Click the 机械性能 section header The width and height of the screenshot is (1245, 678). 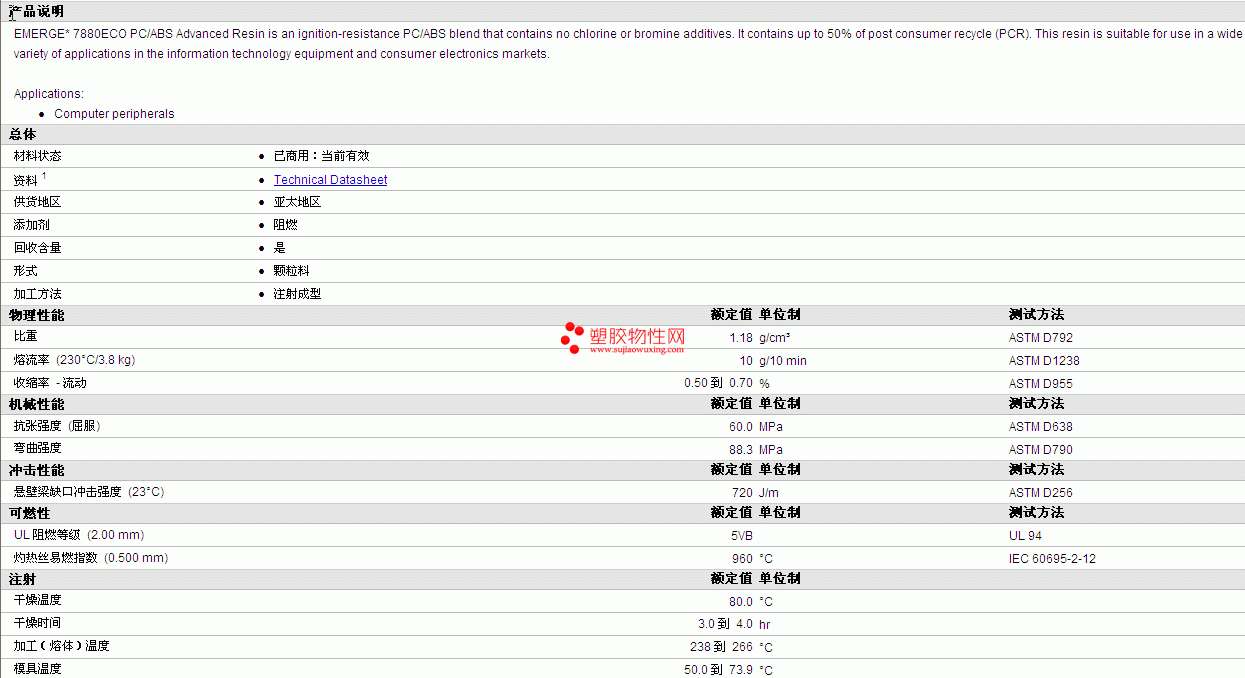coord(36,404)
